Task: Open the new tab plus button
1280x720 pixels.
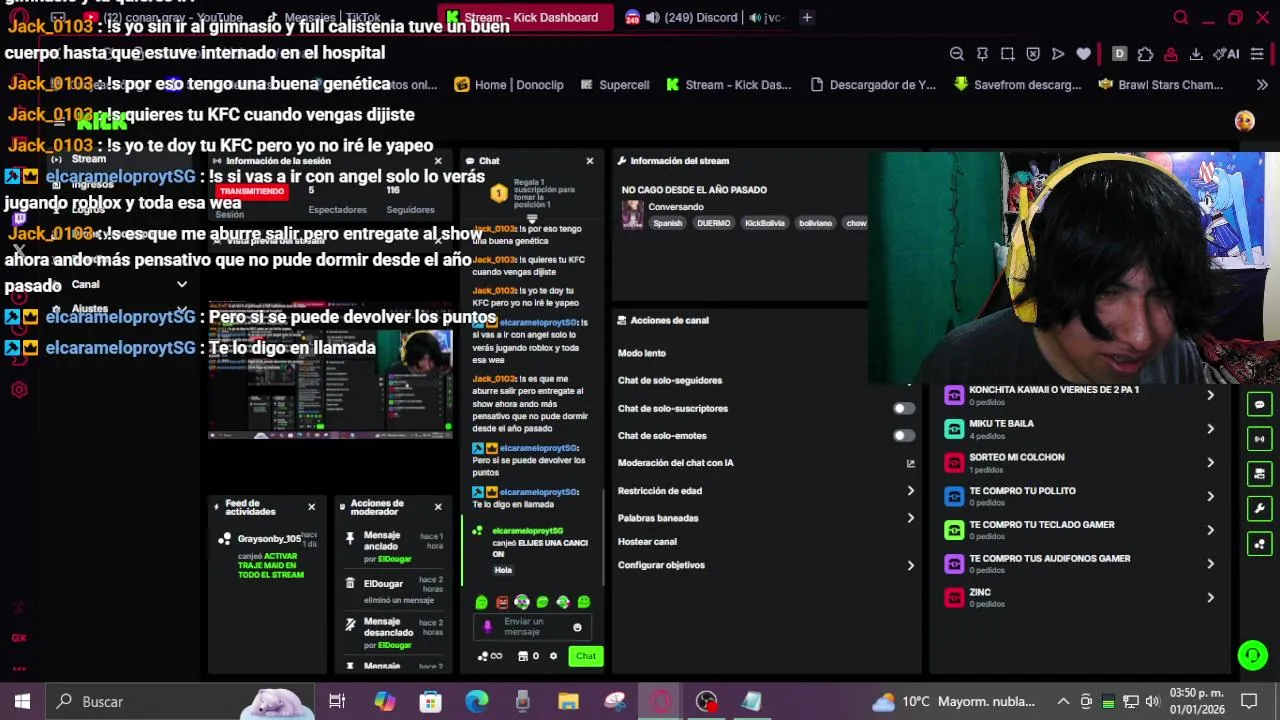Action: [x=807, y=17]
